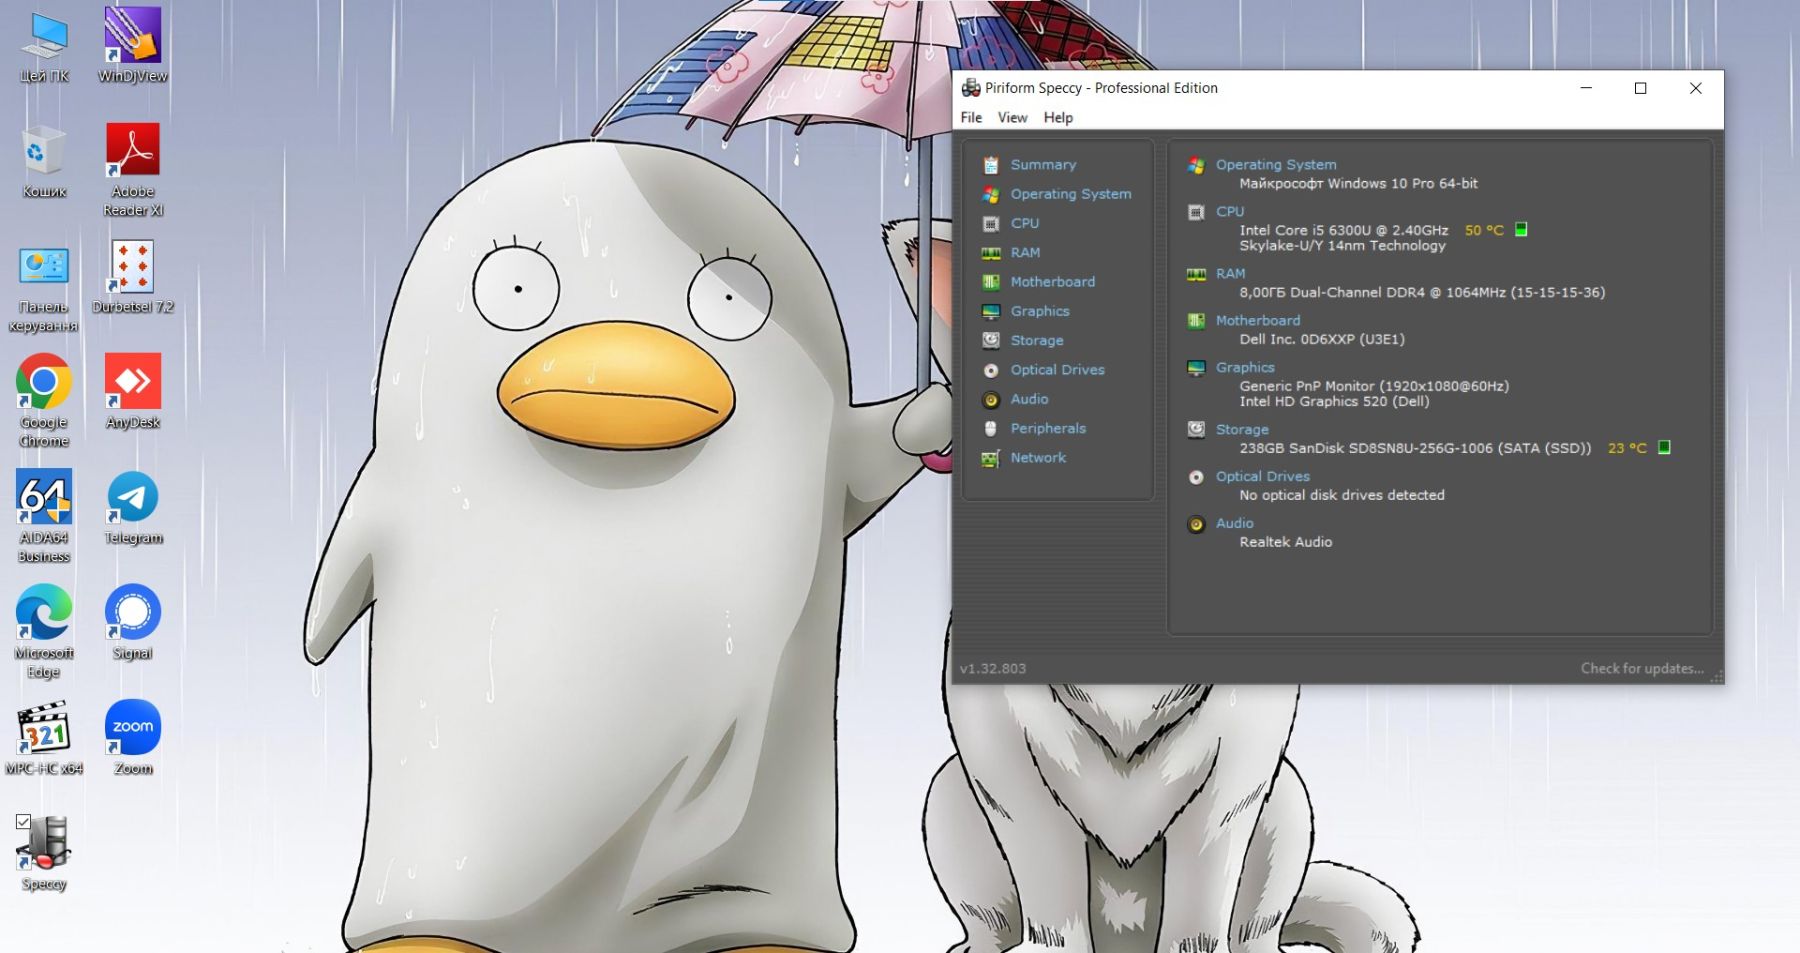Open the Help menu in Speccy
The image size is (1800, 953).
pos(1058,117)
